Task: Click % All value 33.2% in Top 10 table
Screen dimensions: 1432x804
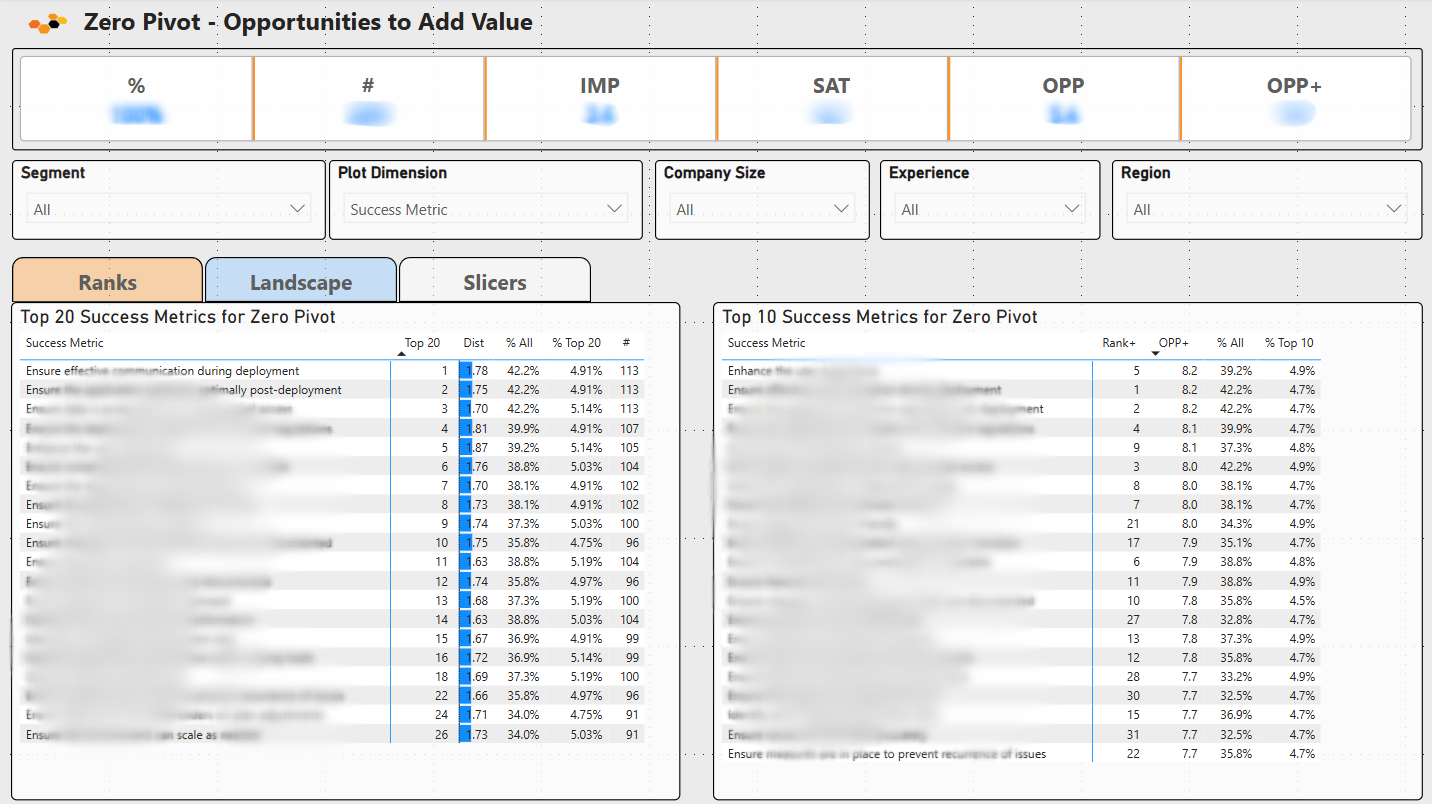Action: 1235,677
